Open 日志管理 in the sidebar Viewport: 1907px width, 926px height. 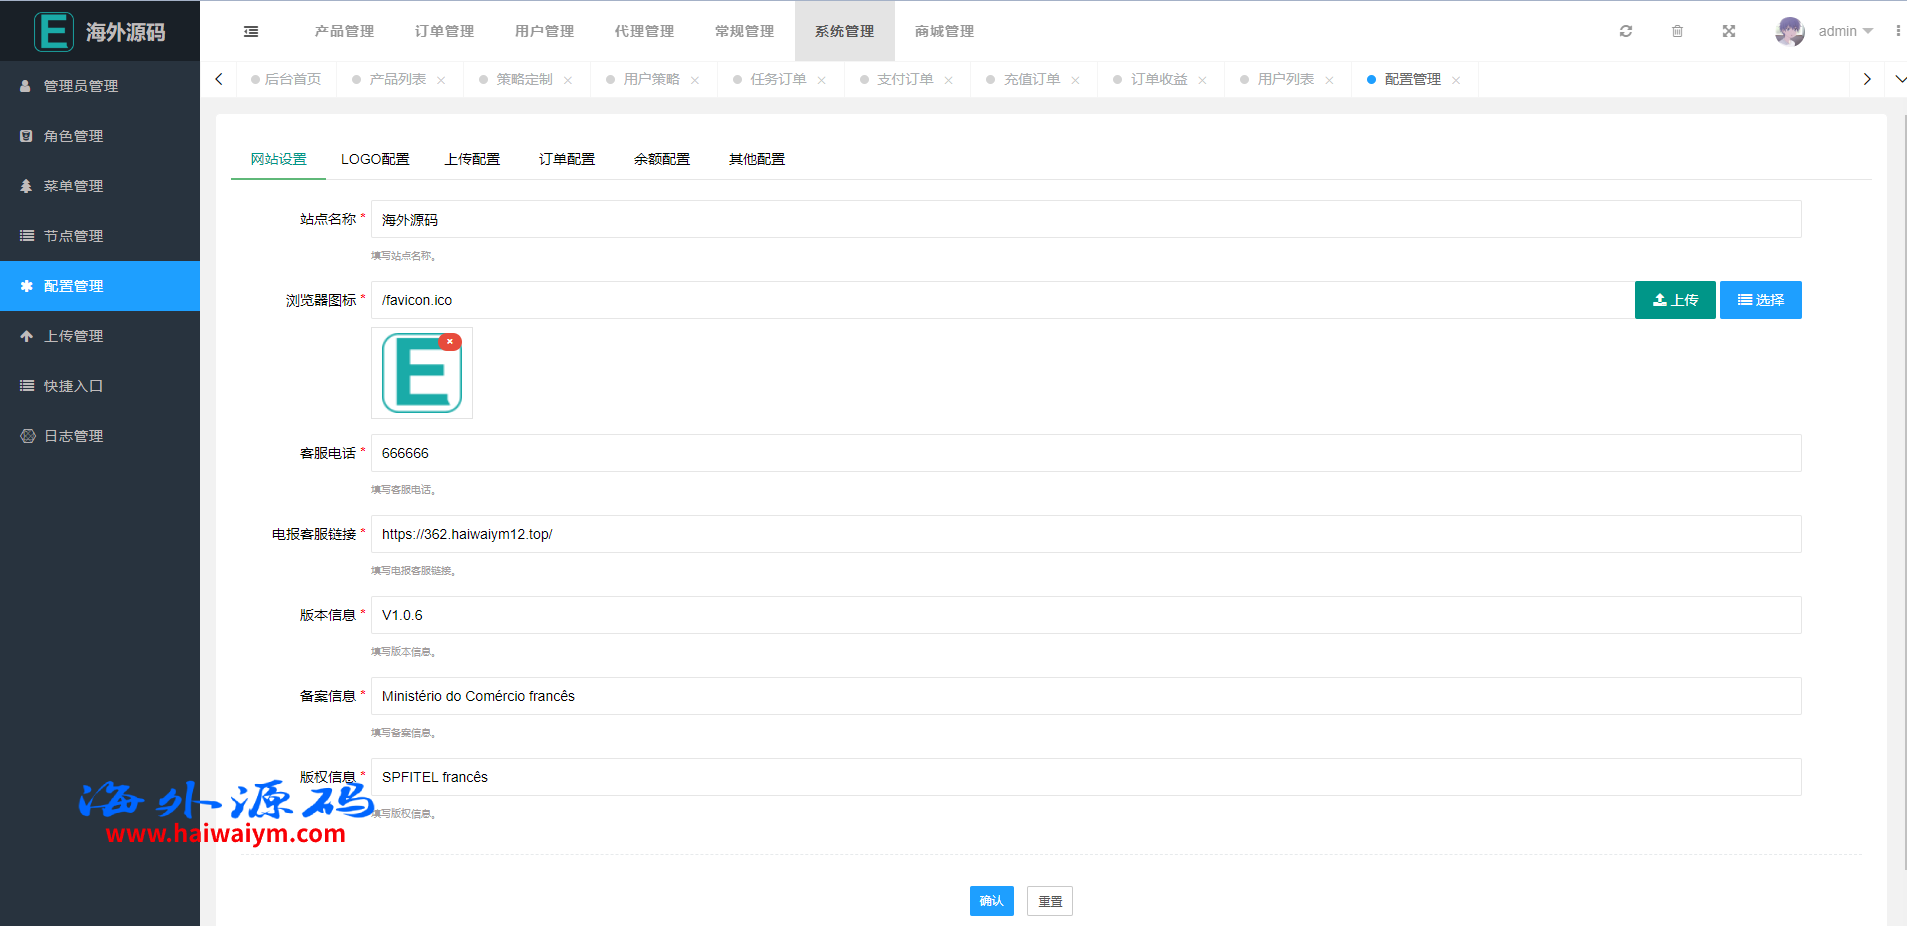[74, 436]
